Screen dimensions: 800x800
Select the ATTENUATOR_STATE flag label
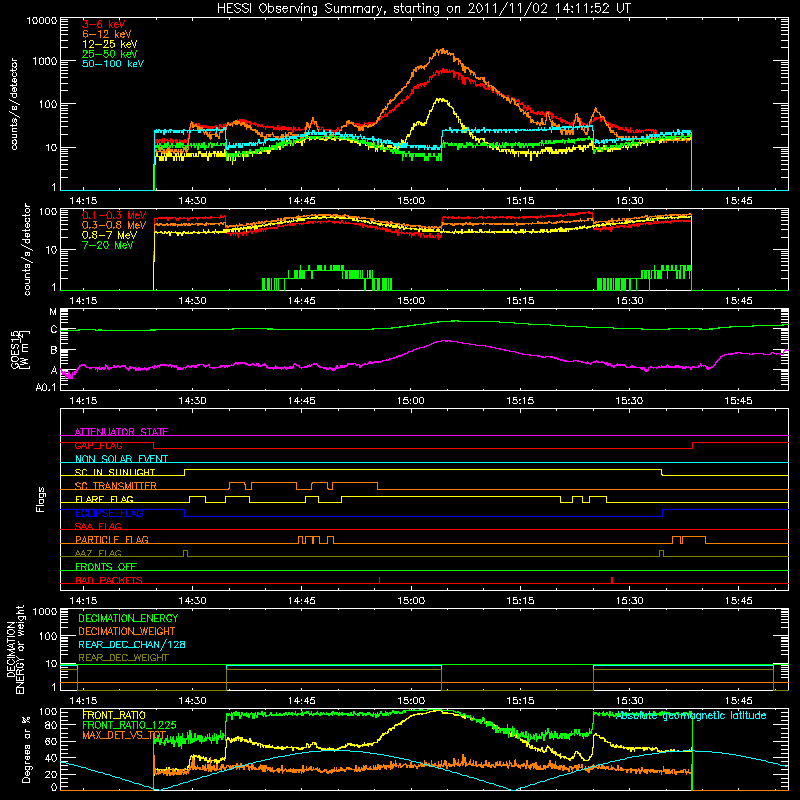tap(121, 432)
